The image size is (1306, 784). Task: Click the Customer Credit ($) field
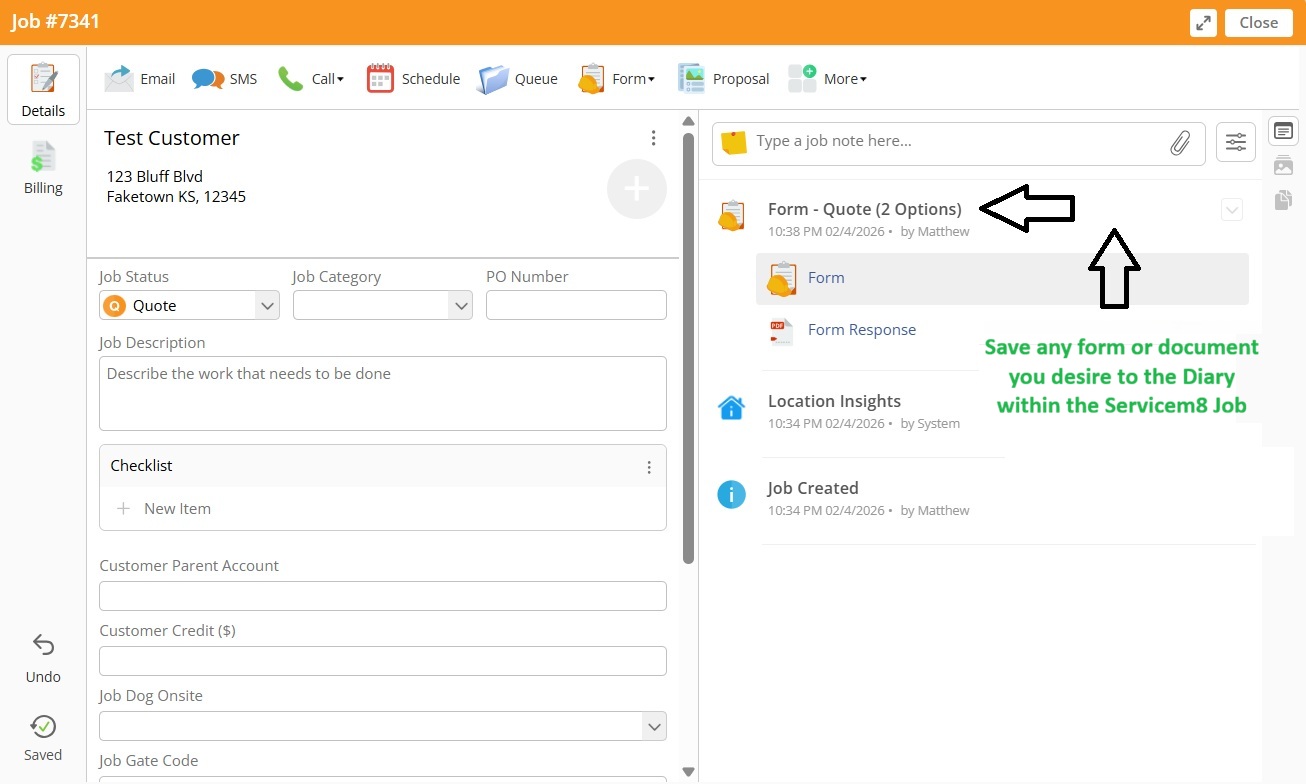[x=383, y=661]
